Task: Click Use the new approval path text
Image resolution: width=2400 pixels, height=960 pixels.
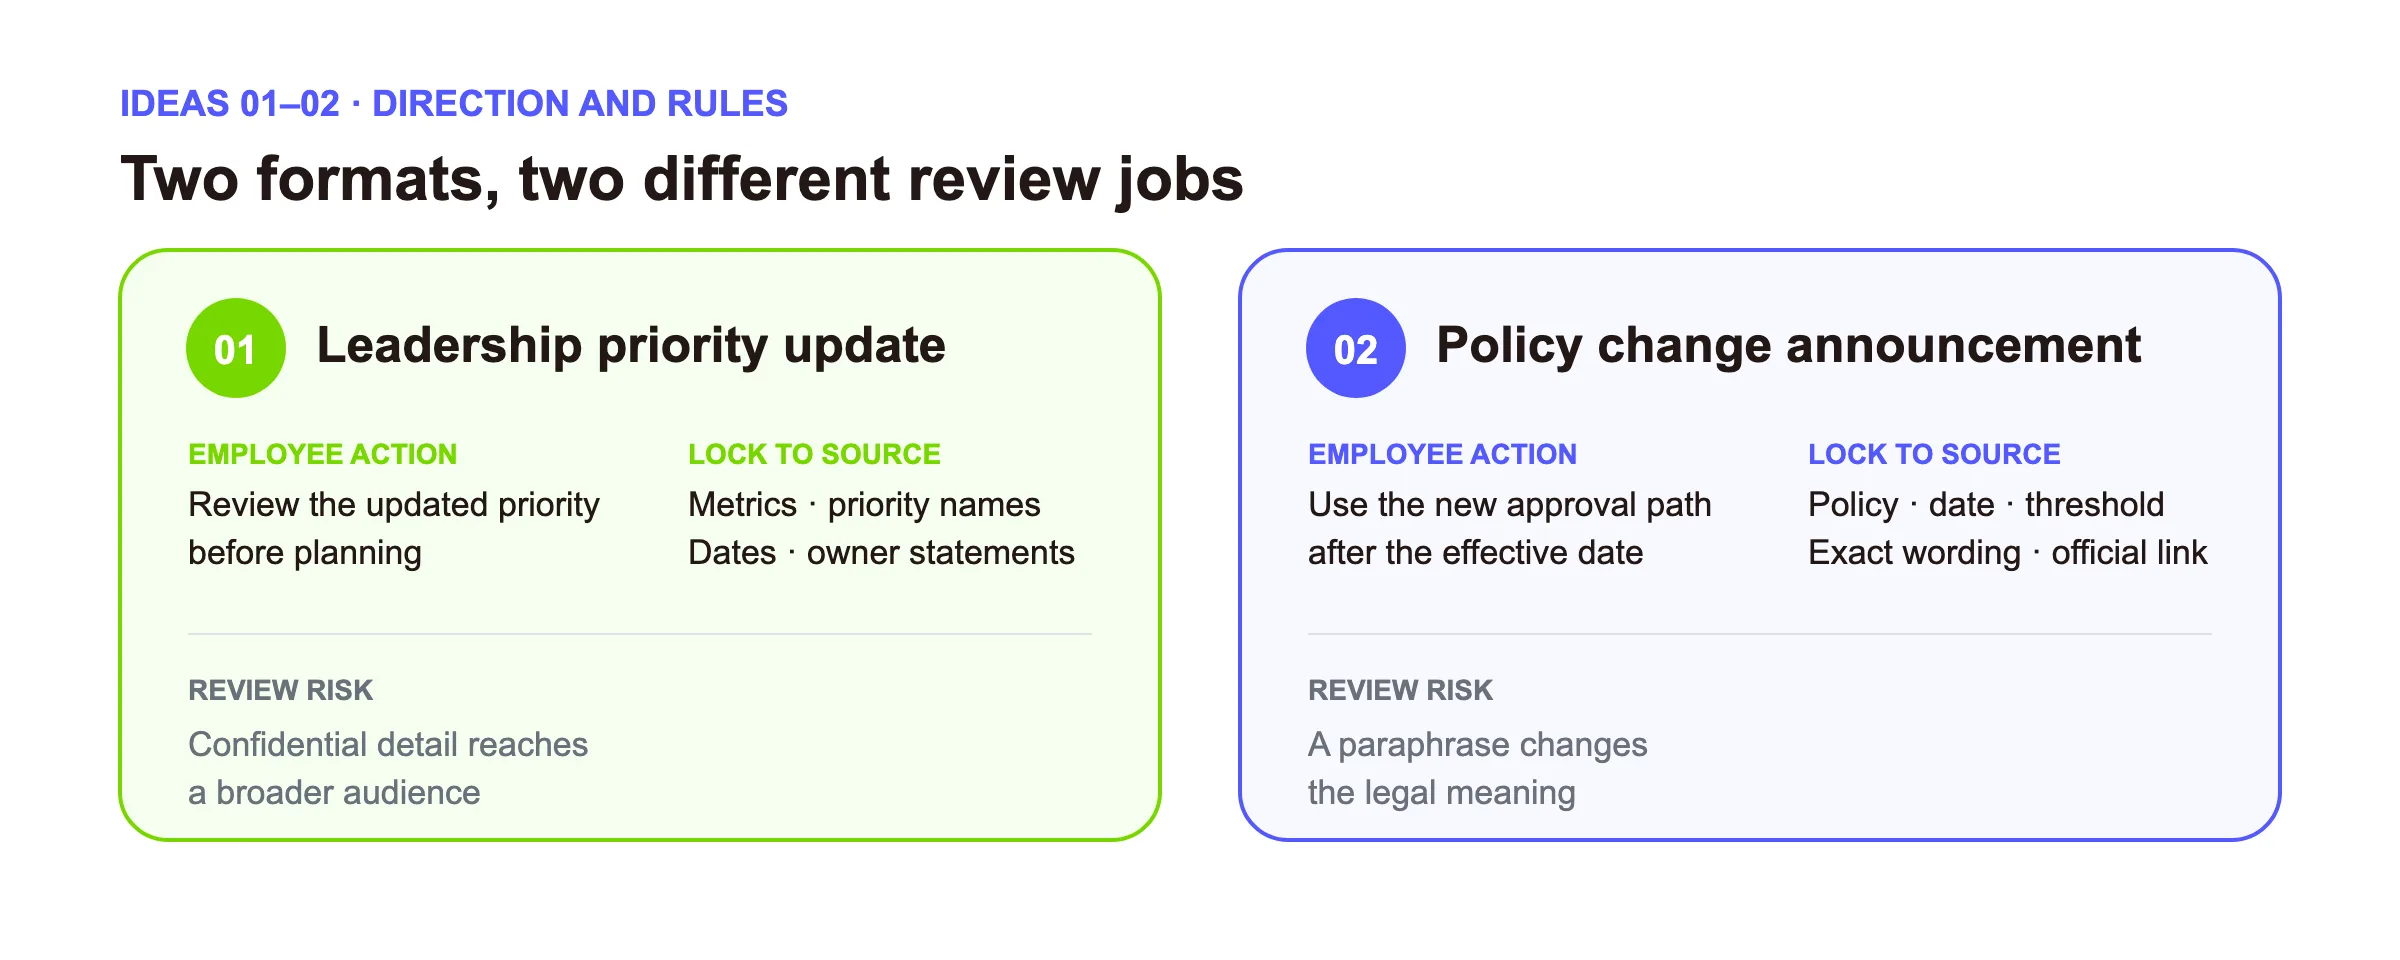Action: click(1510, 506)
